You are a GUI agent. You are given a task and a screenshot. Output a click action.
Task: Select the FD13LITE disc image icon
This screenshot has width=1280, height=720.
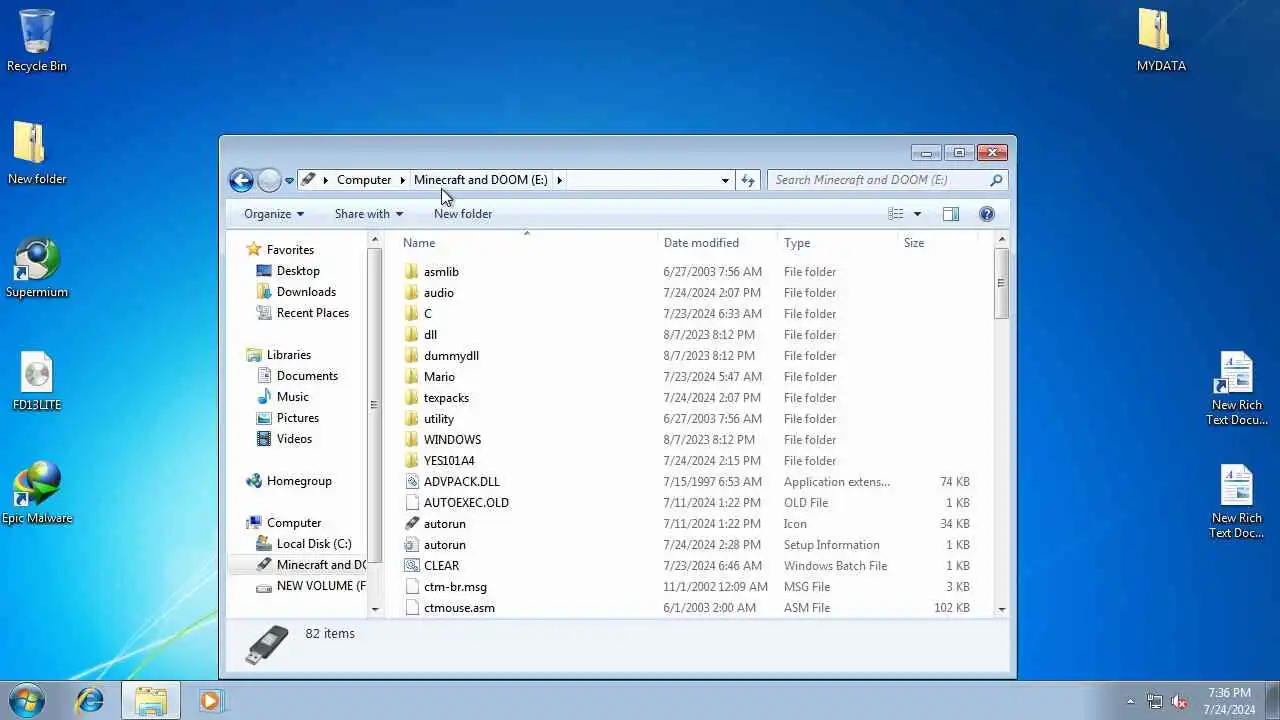point(37,381)
